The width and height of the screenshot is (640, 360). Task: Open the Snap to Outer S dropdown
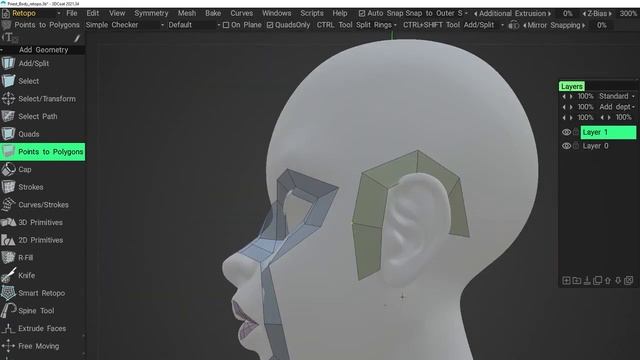436,13
